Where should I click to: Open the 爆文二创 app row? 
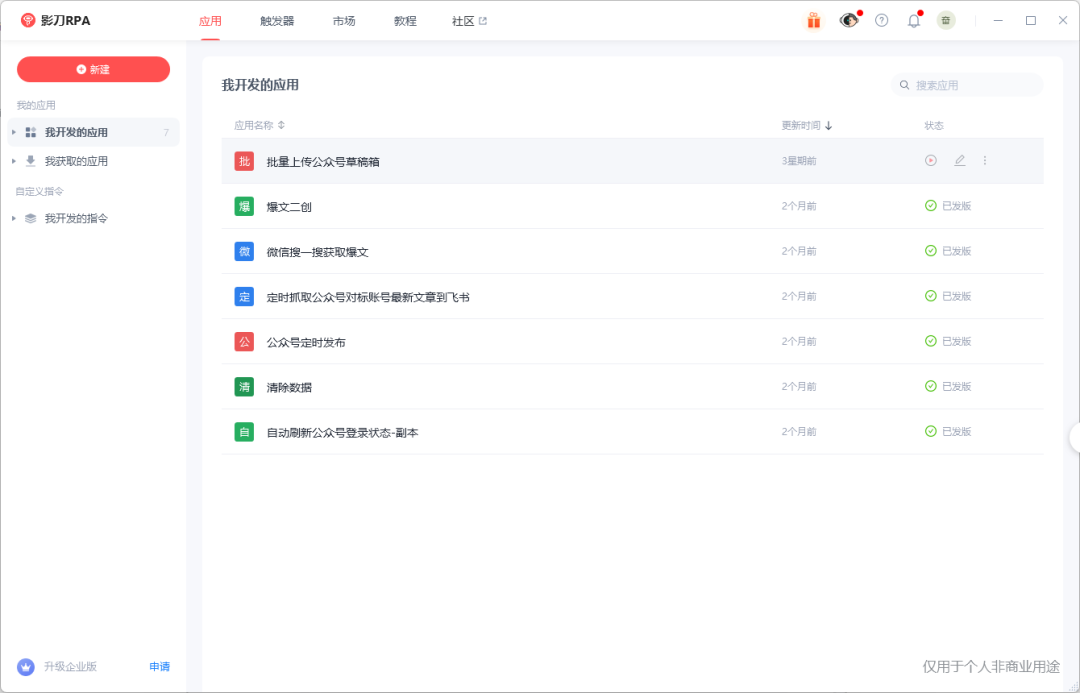(x=632, y=206)
